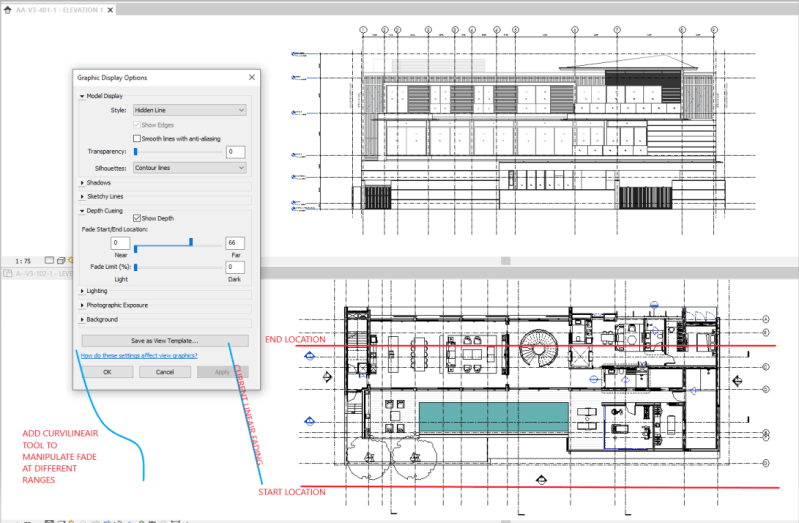
Task: Click the Near fade start slider handle
Action: tap(136, 249)
